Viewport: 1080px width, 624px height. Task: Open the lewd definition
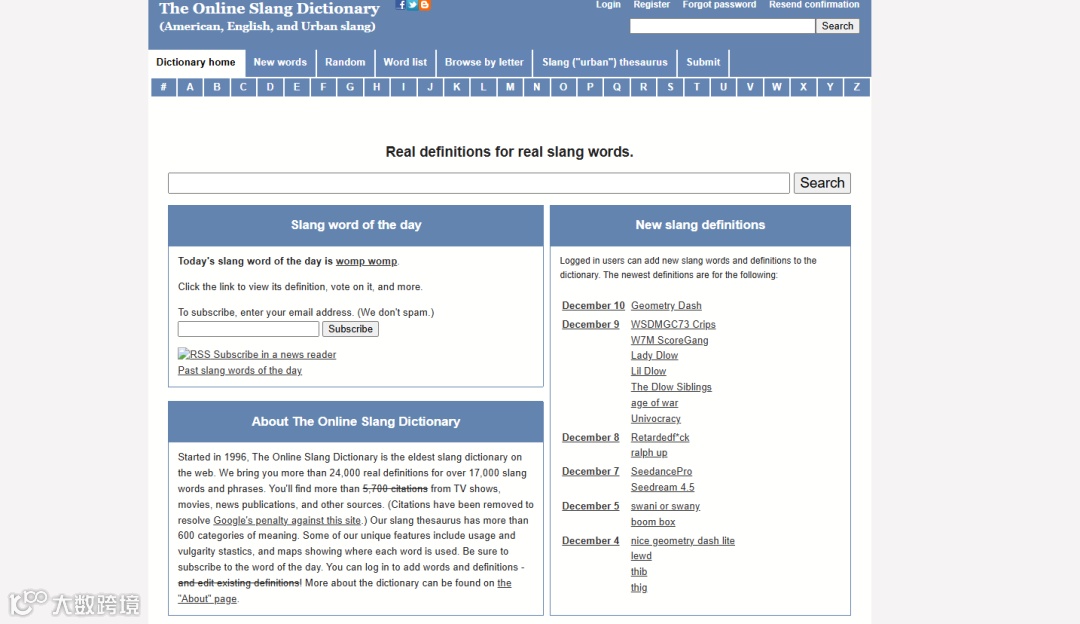(x=641, y=556)
